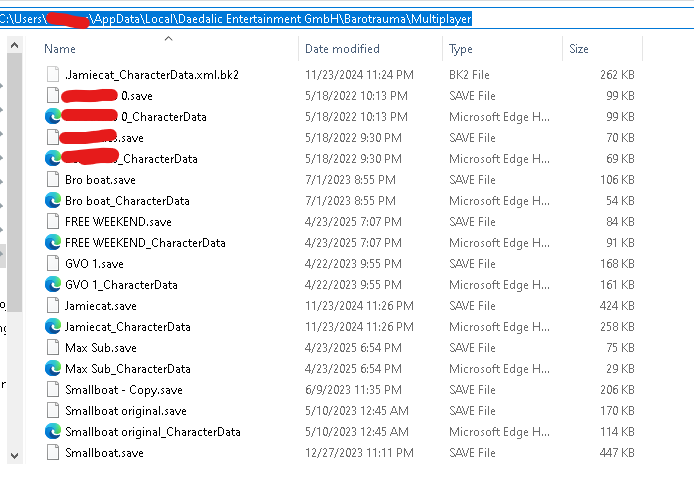Select the Max Sub.save file icon

53,347
